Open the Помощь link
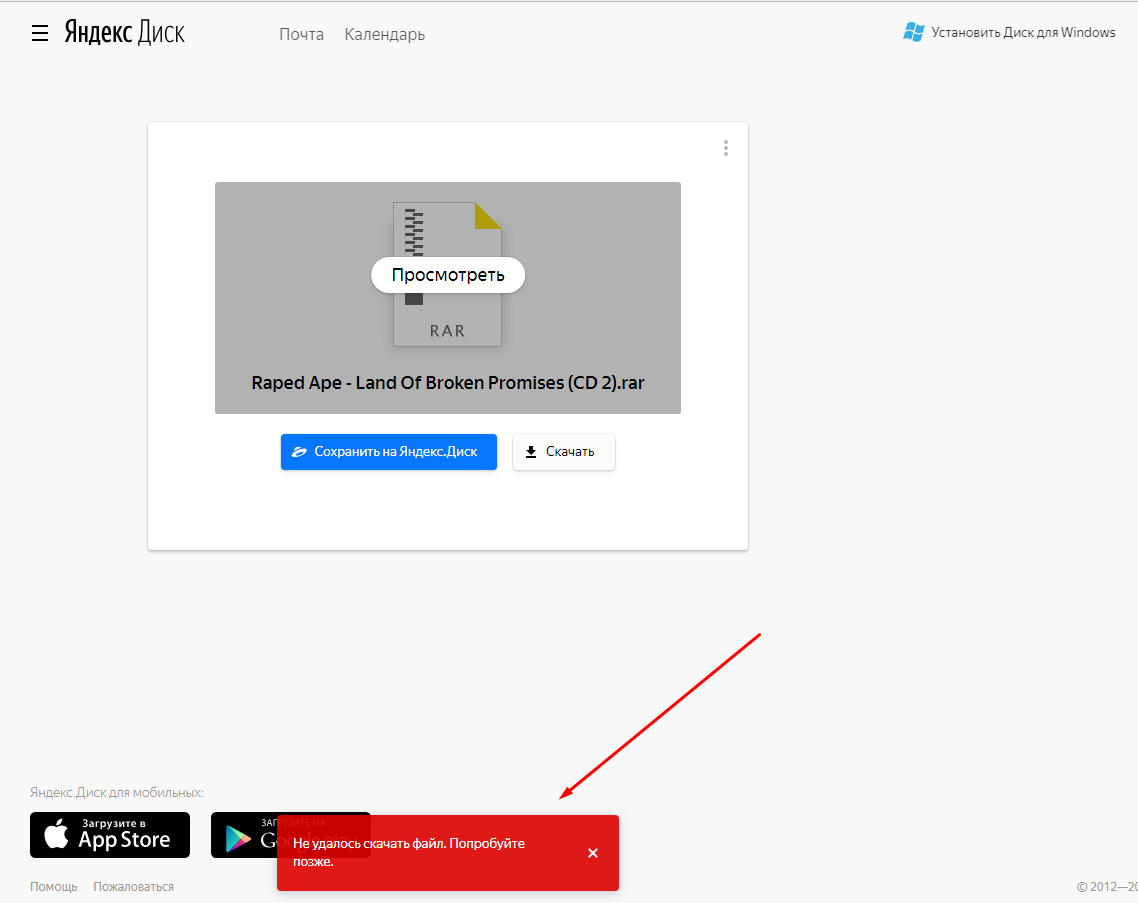Viewport: 1138px width, 903px height. coord(54,886)
